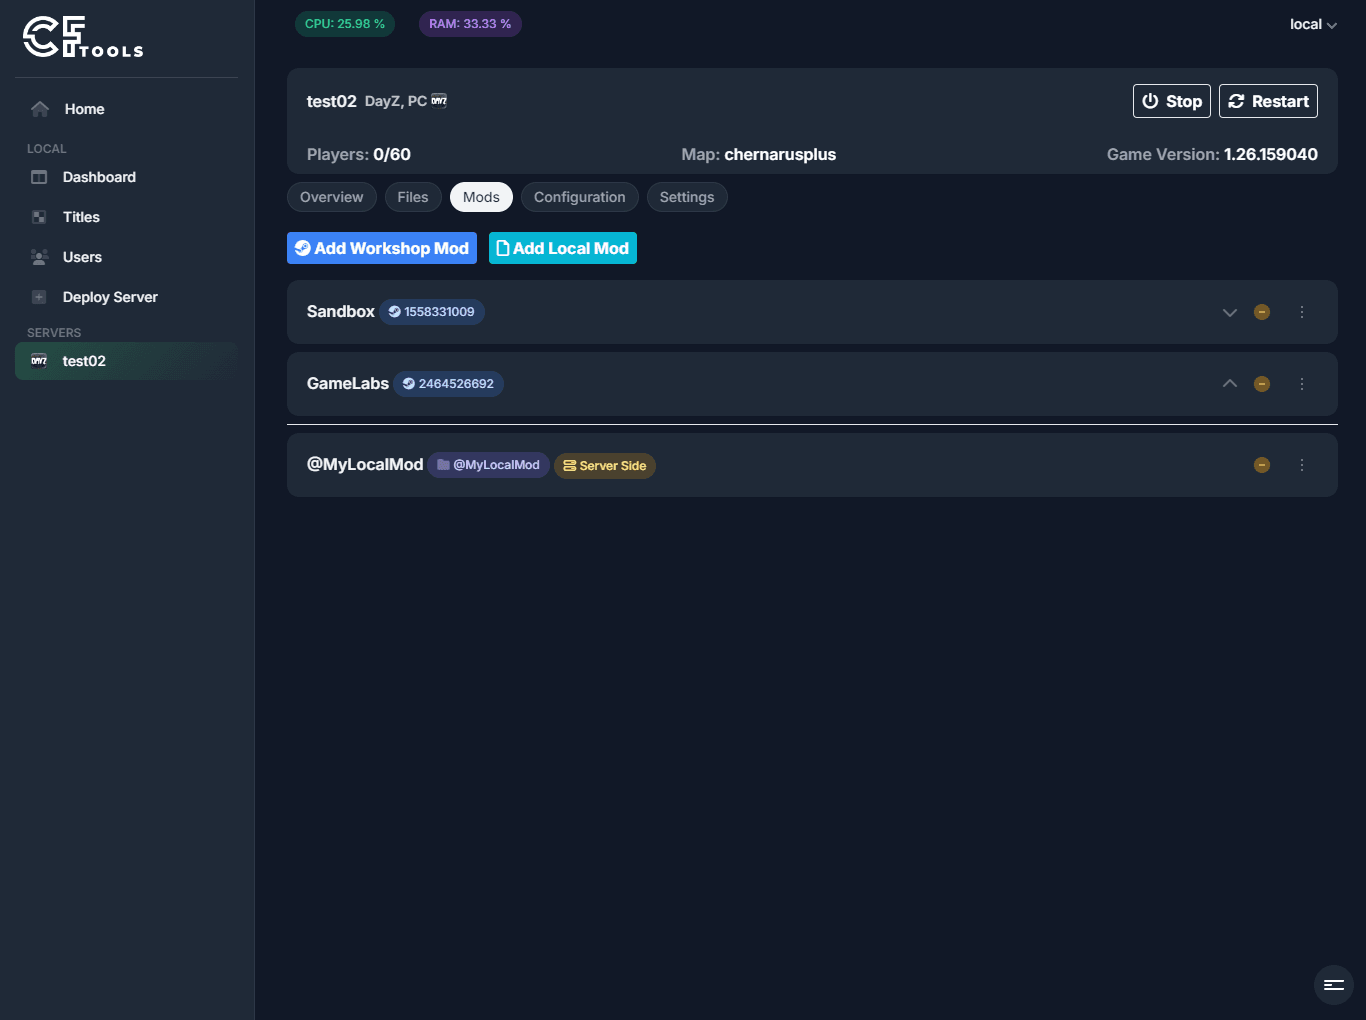Click the Sandbox mod name
This screenshot has width=1366, height=1020.
point(341,311)
